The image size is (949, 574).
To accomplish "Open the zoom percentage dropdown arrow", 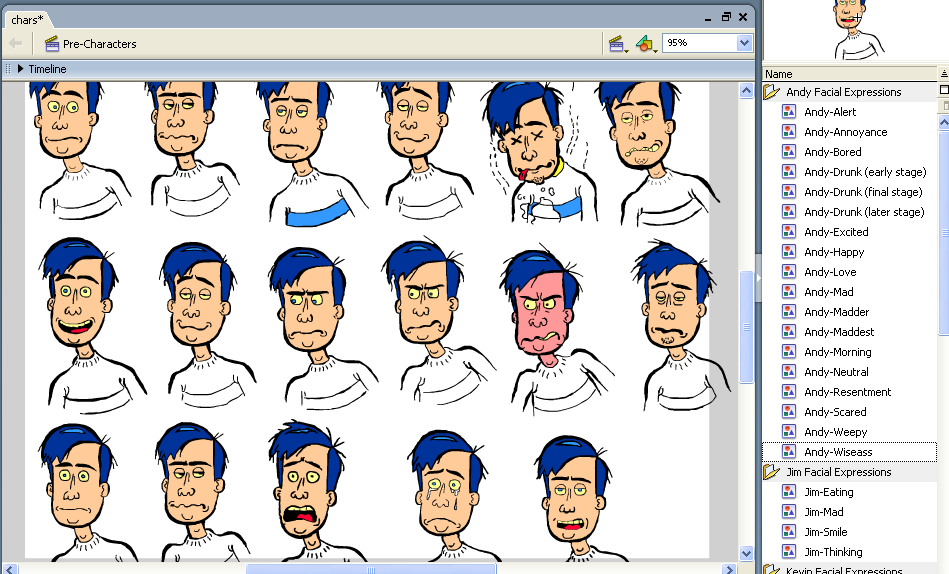I will pyautogui.click(x=744, y=43).
